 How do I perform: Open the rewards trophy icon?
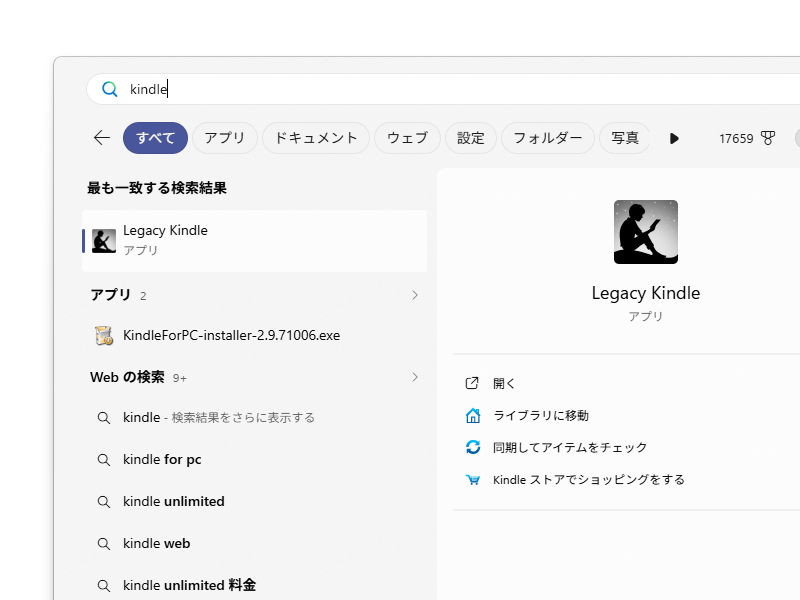(768, 138)
